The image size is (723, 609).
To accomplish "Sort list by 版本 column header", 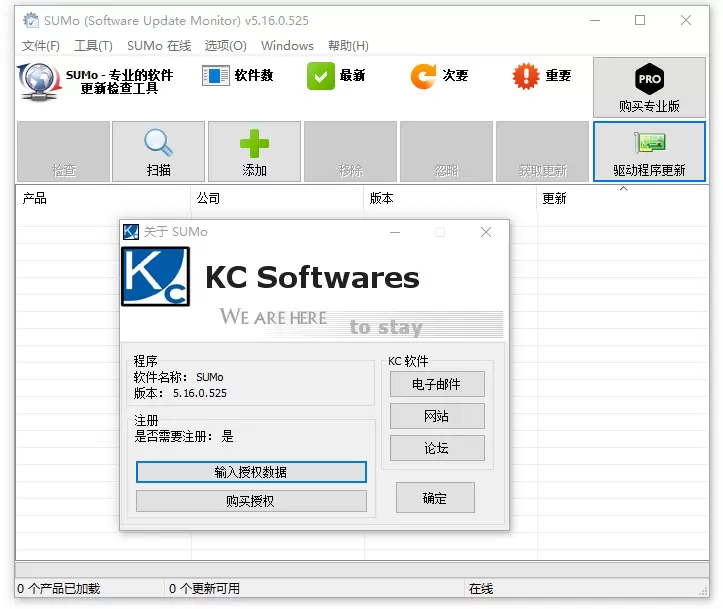I will 450,198.
